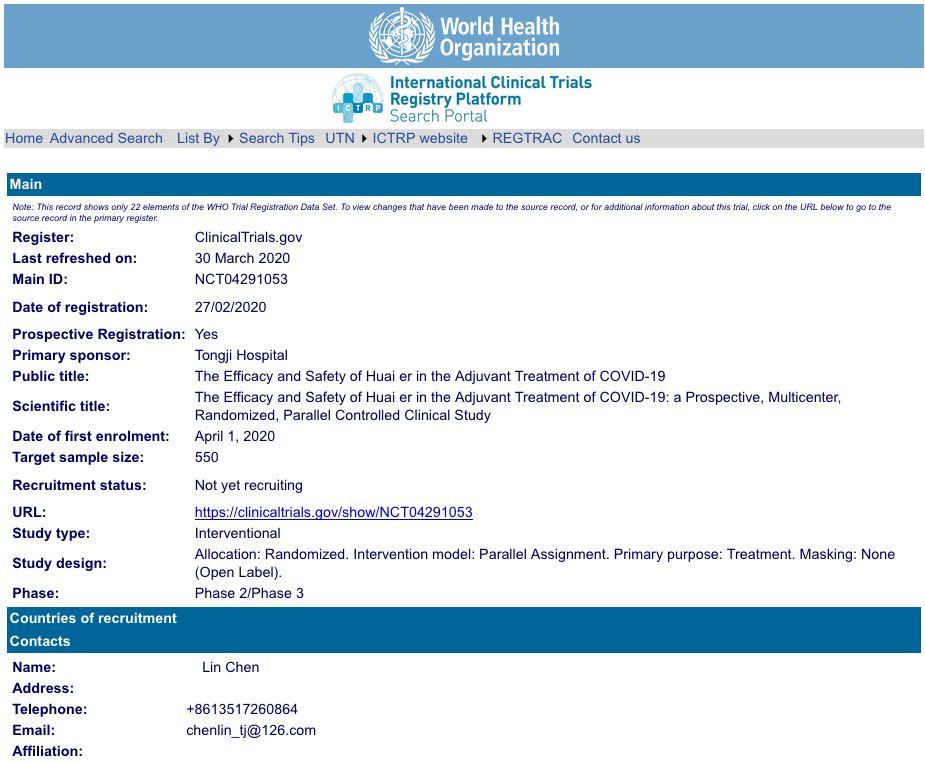Viewport: 925px width, 762px height.
Task: Open the Home menu item
Action: point(24,138)
